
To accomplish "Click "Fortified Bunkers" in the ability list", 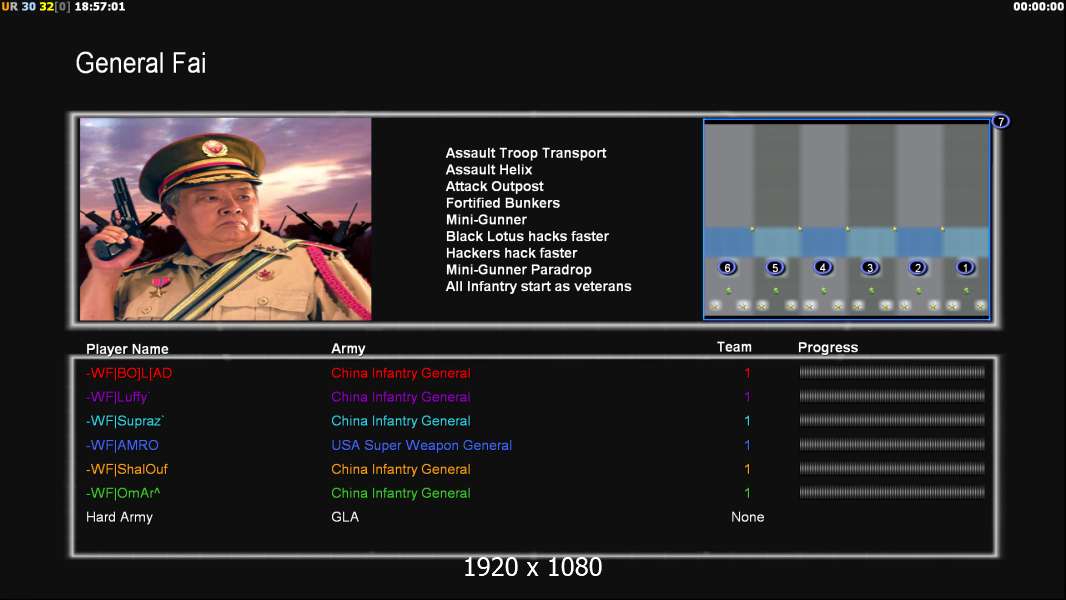I will tap(502, 203).
